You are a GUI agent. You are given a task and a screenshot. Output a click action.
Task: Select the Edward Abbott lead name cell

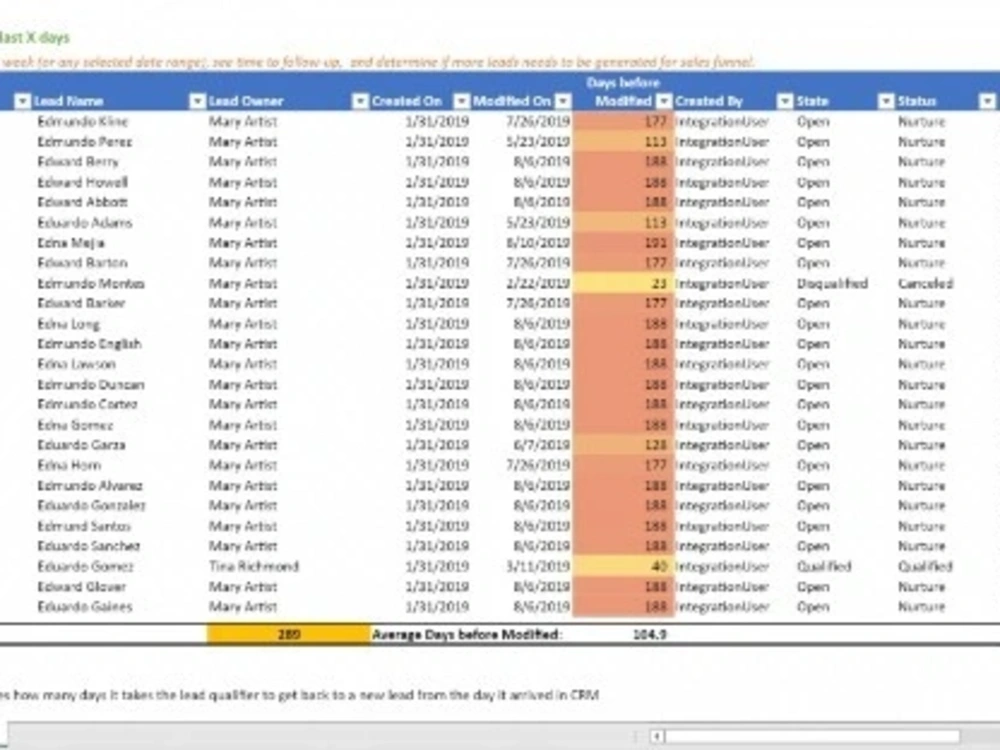82,202
